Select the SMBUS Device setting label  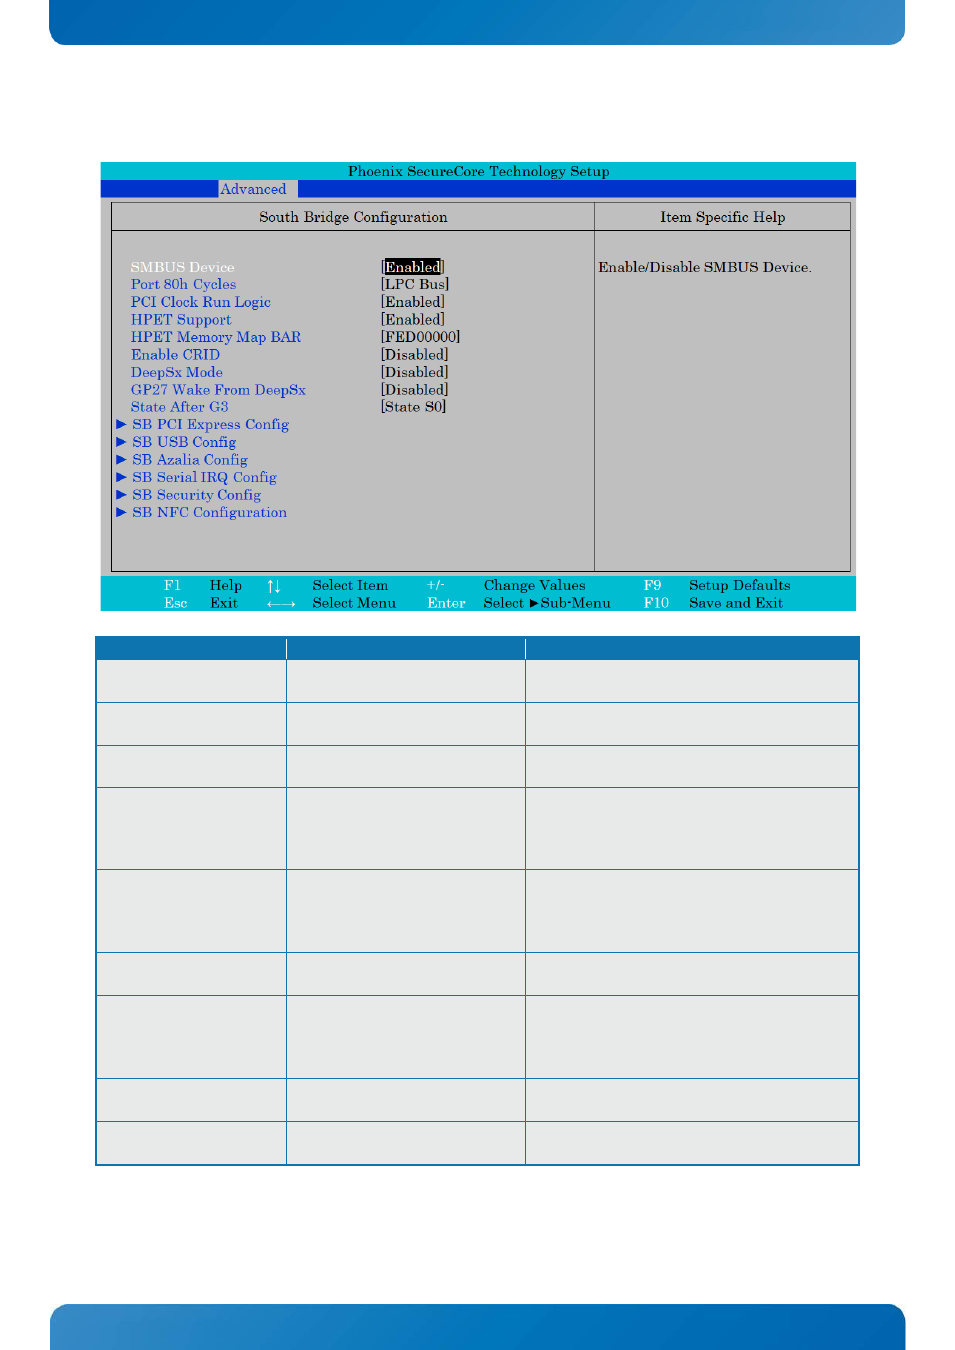click(x=183, y=267)
